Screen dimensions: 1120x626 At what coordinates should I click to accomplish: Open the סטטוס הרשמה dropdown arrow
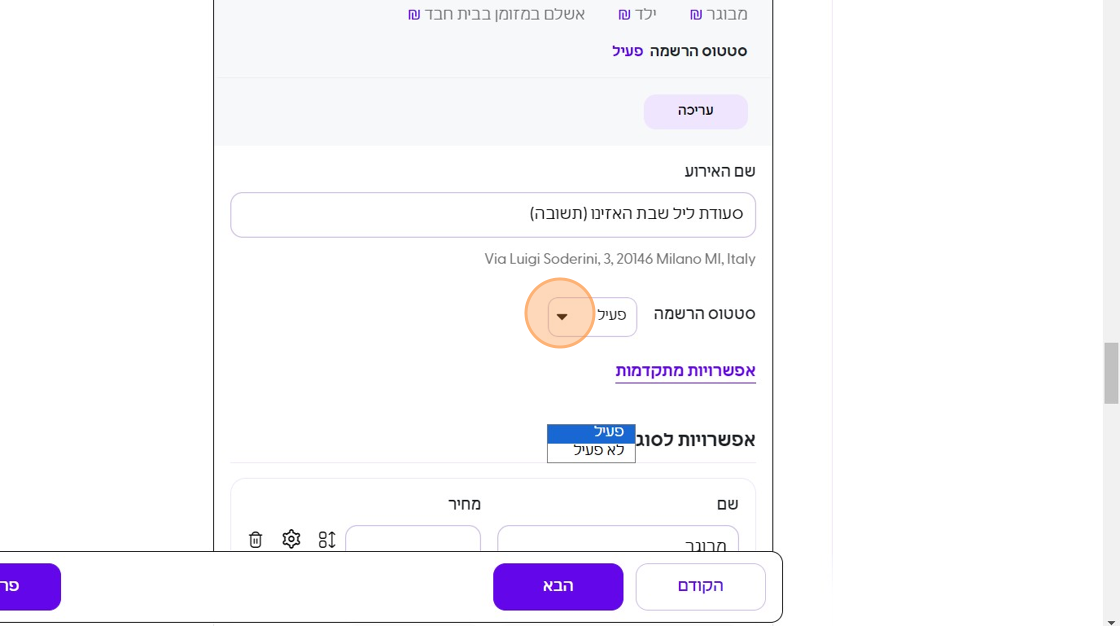click(562, 317)
